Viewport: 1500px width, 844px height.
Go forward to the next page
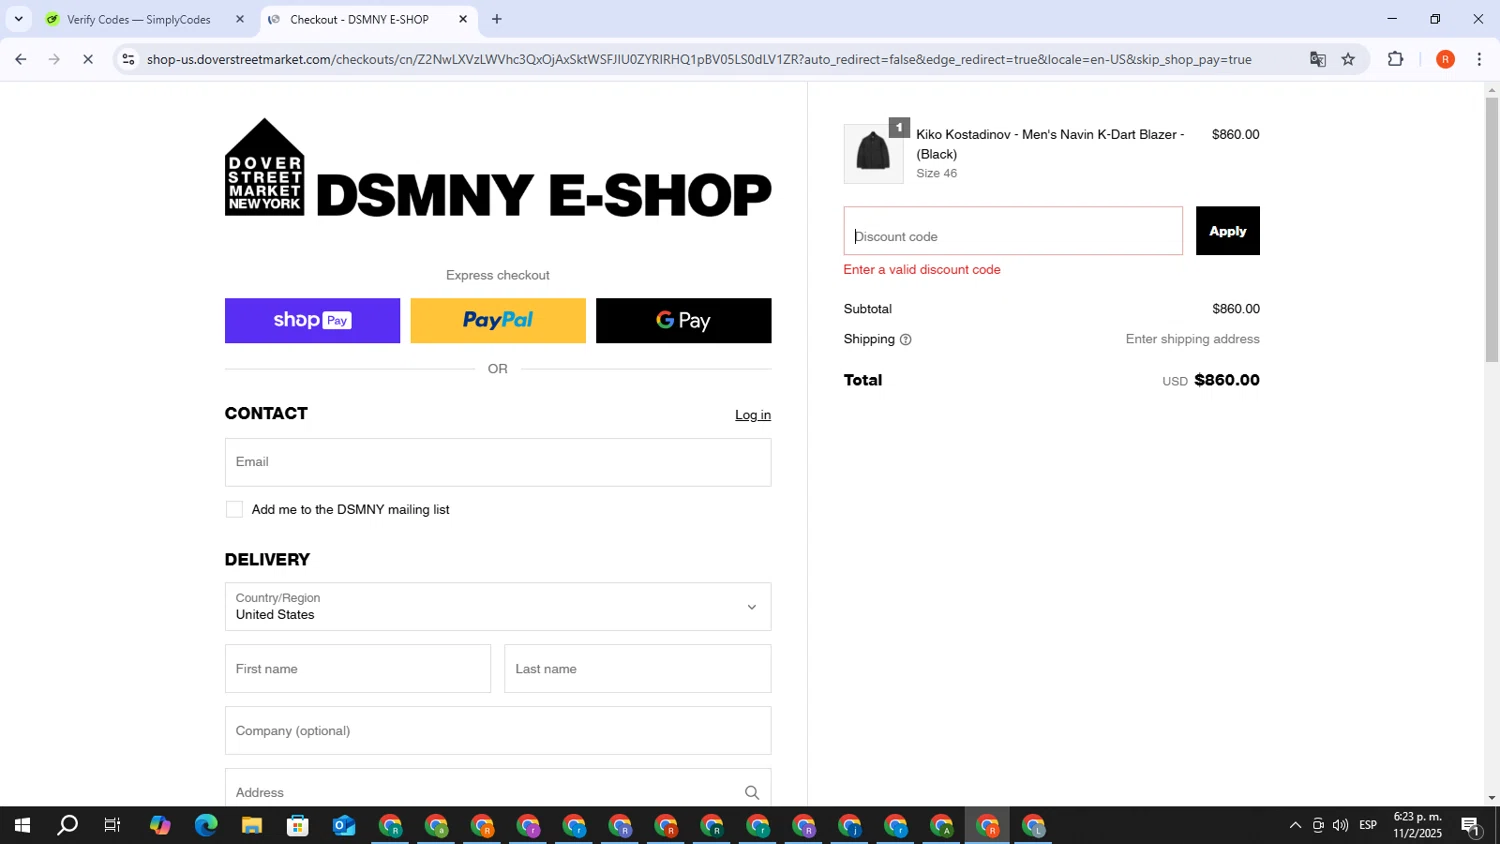pyautogui.click(x=54, y=60)
